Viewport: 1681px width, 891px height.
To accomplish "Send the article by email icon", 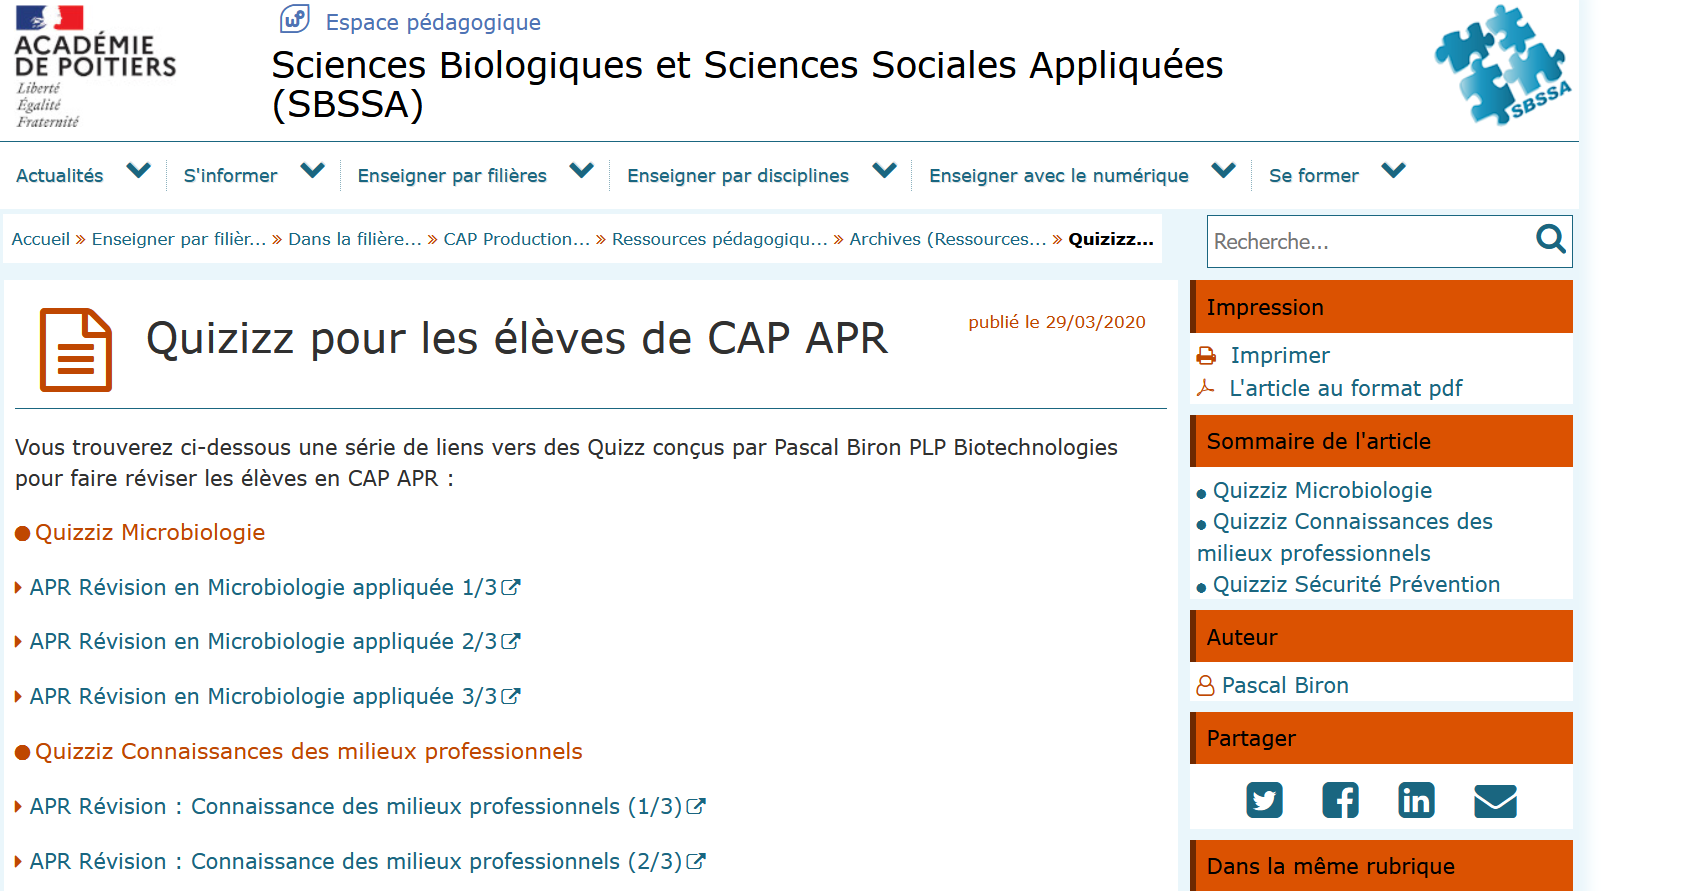I will pyautogui.click(x=1495, y=801).
